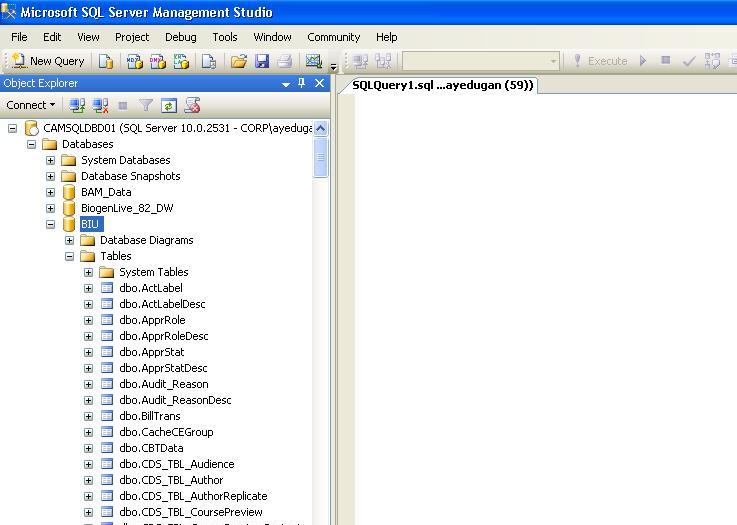Open the Window menu

[273, 37]
